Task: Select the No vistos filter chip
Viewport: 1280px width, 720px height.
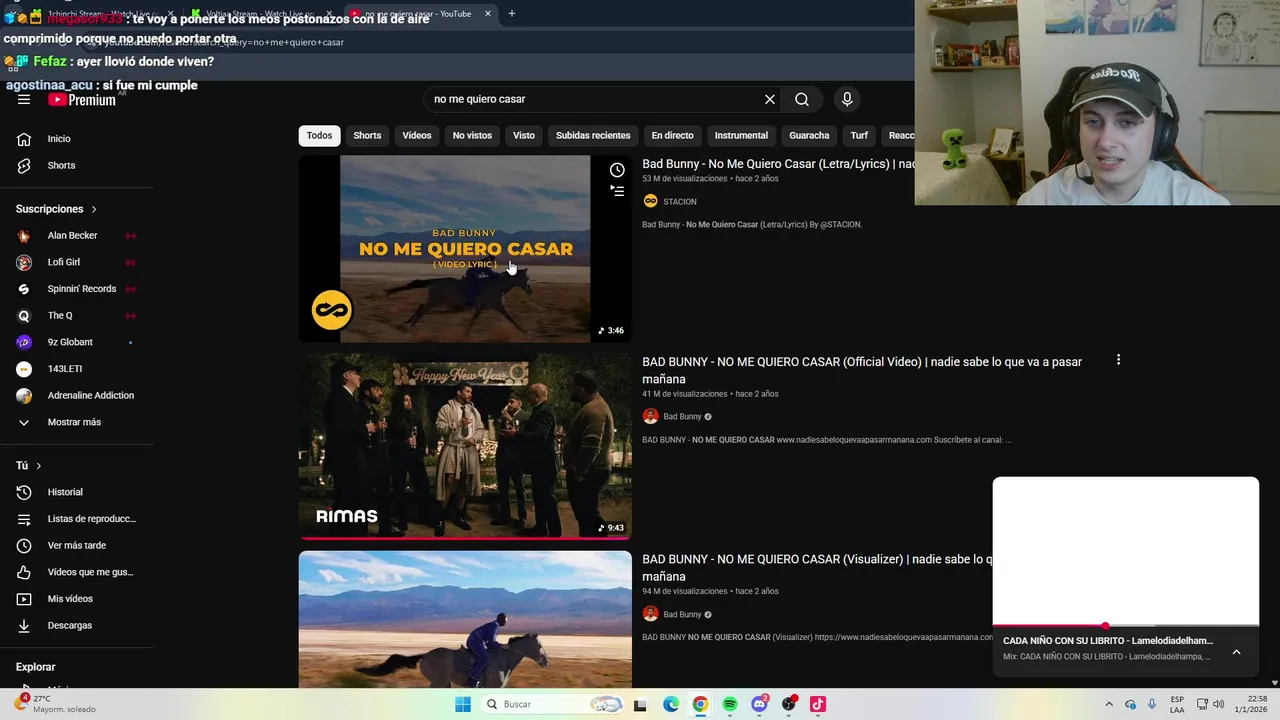Action: point(472,135)
